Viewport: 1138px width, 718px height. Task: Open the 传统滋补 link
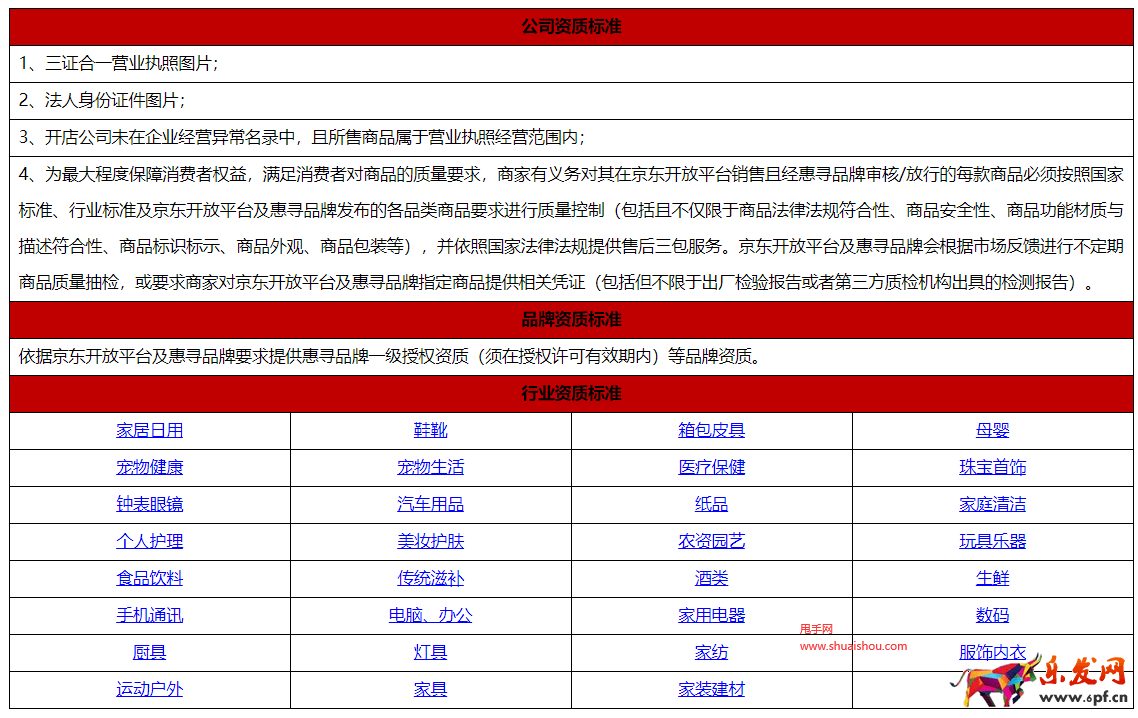point(430,579)
